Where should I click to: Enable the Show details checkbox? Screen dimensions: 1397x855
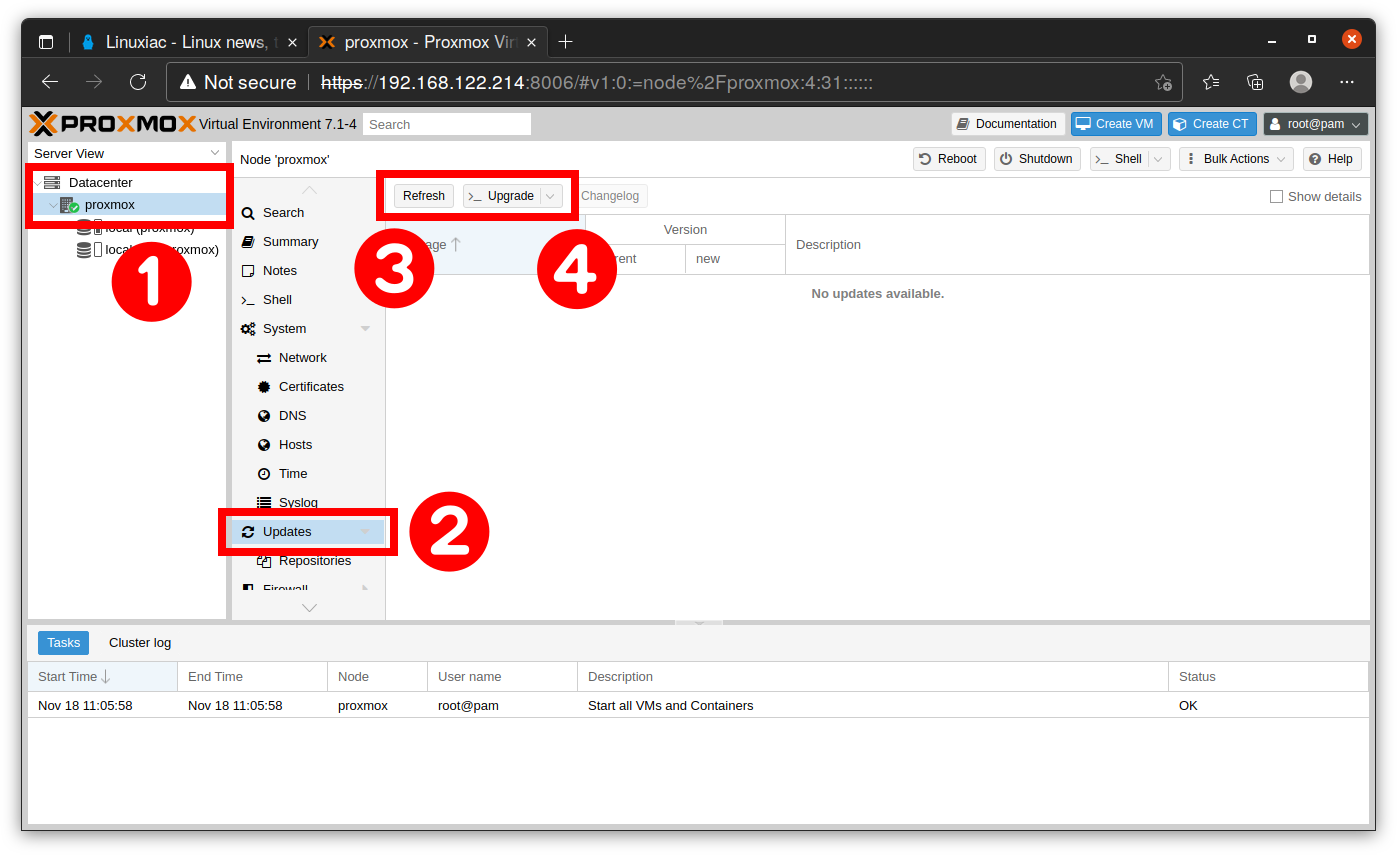click(1277, 196)
